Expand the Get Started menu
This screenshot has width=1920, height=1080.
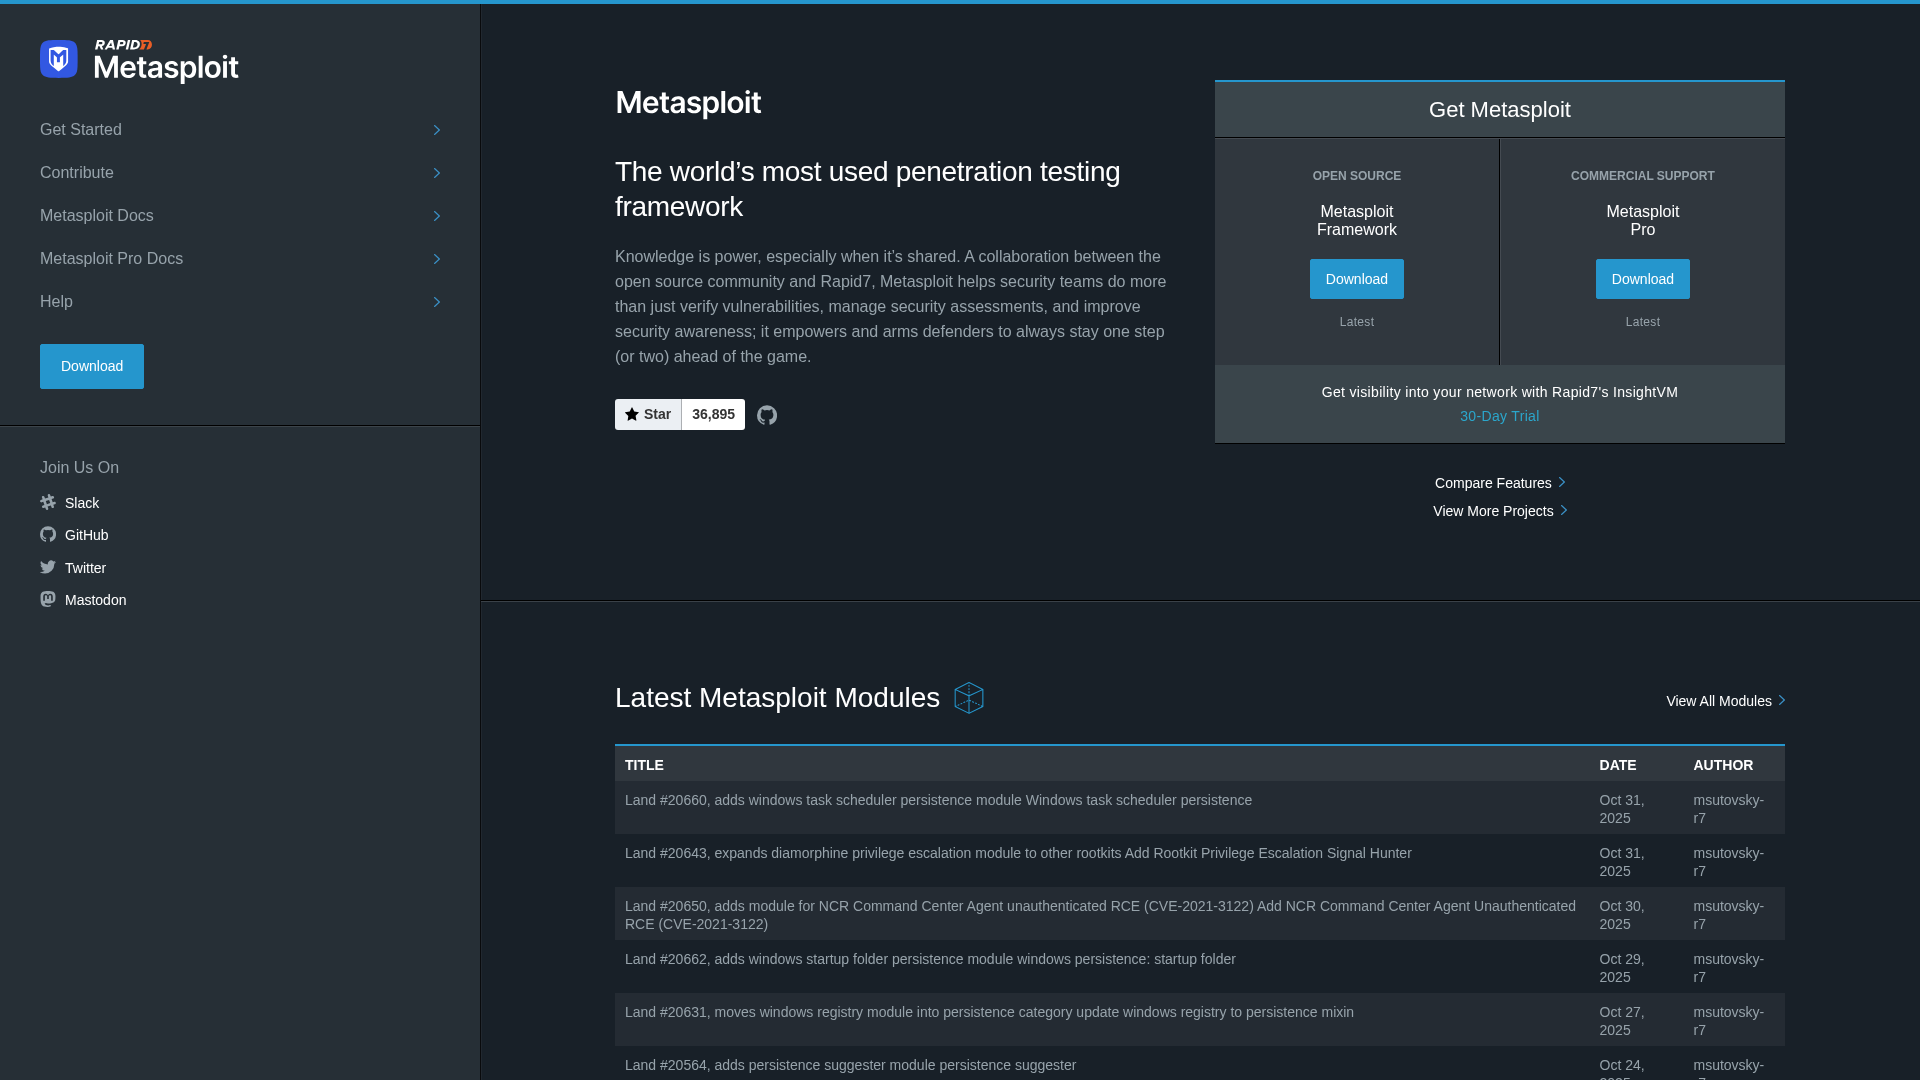(437, 130)
